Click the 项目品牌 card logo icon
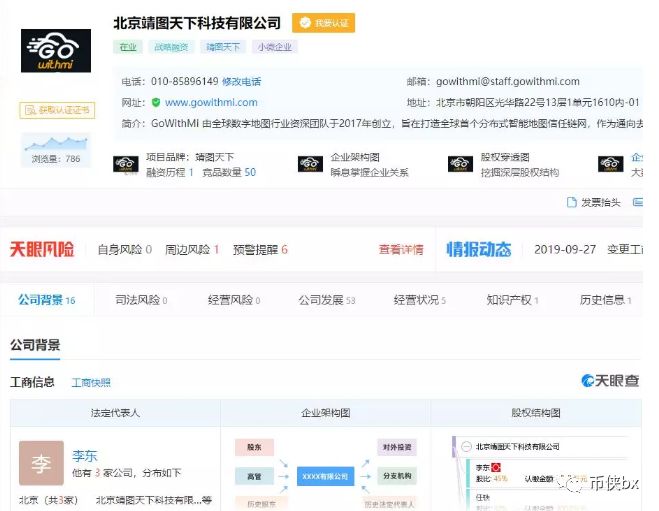Viewport: 659px width, 511px height. (126, 164)
